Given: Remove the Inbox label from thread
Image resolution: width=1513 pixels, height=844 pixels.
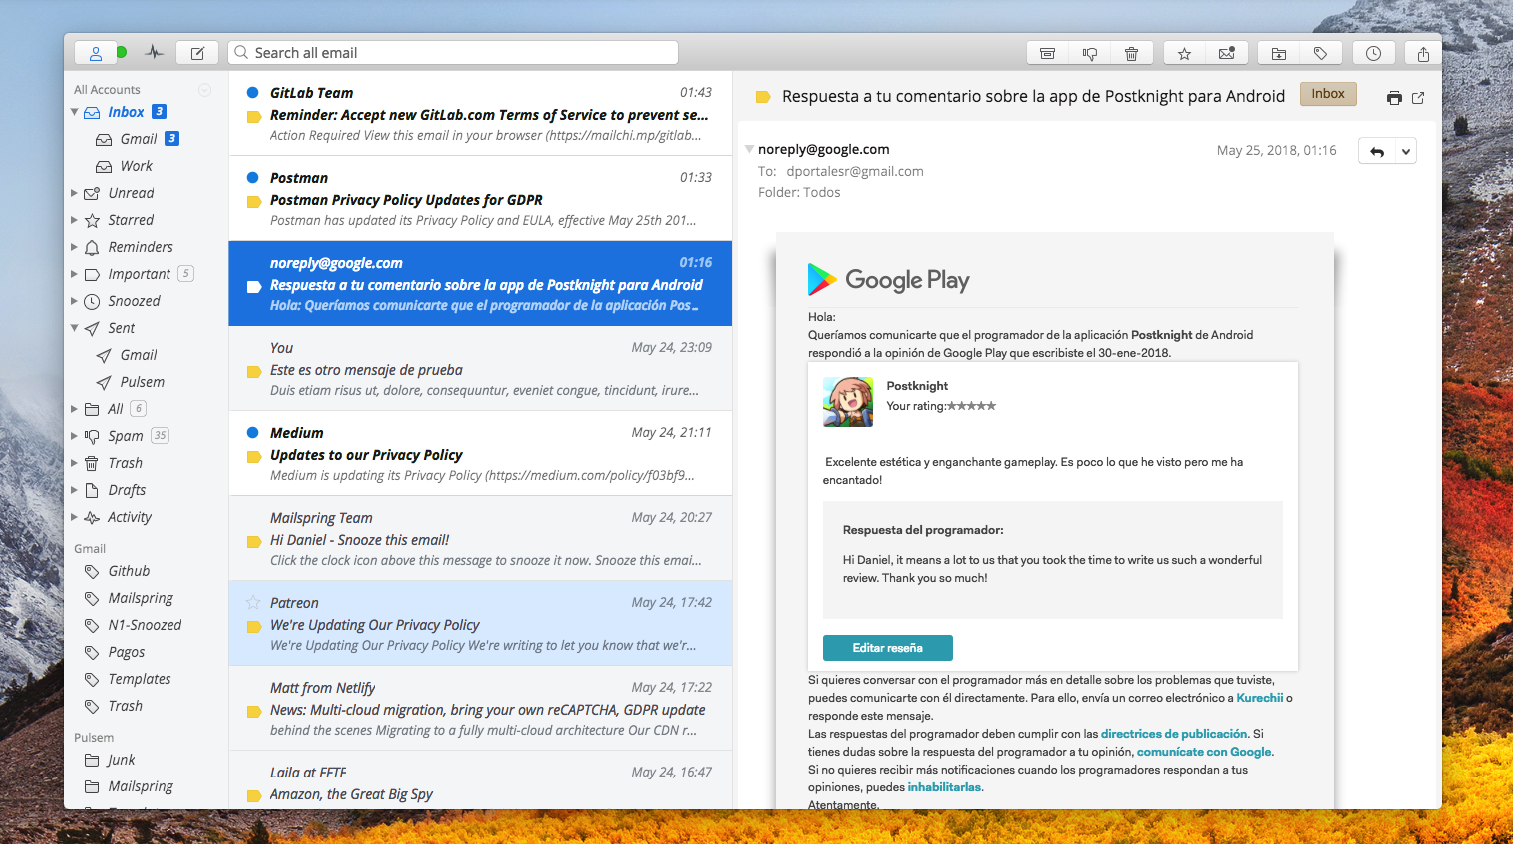Looking at the screenshot, I should [1328, 94].
